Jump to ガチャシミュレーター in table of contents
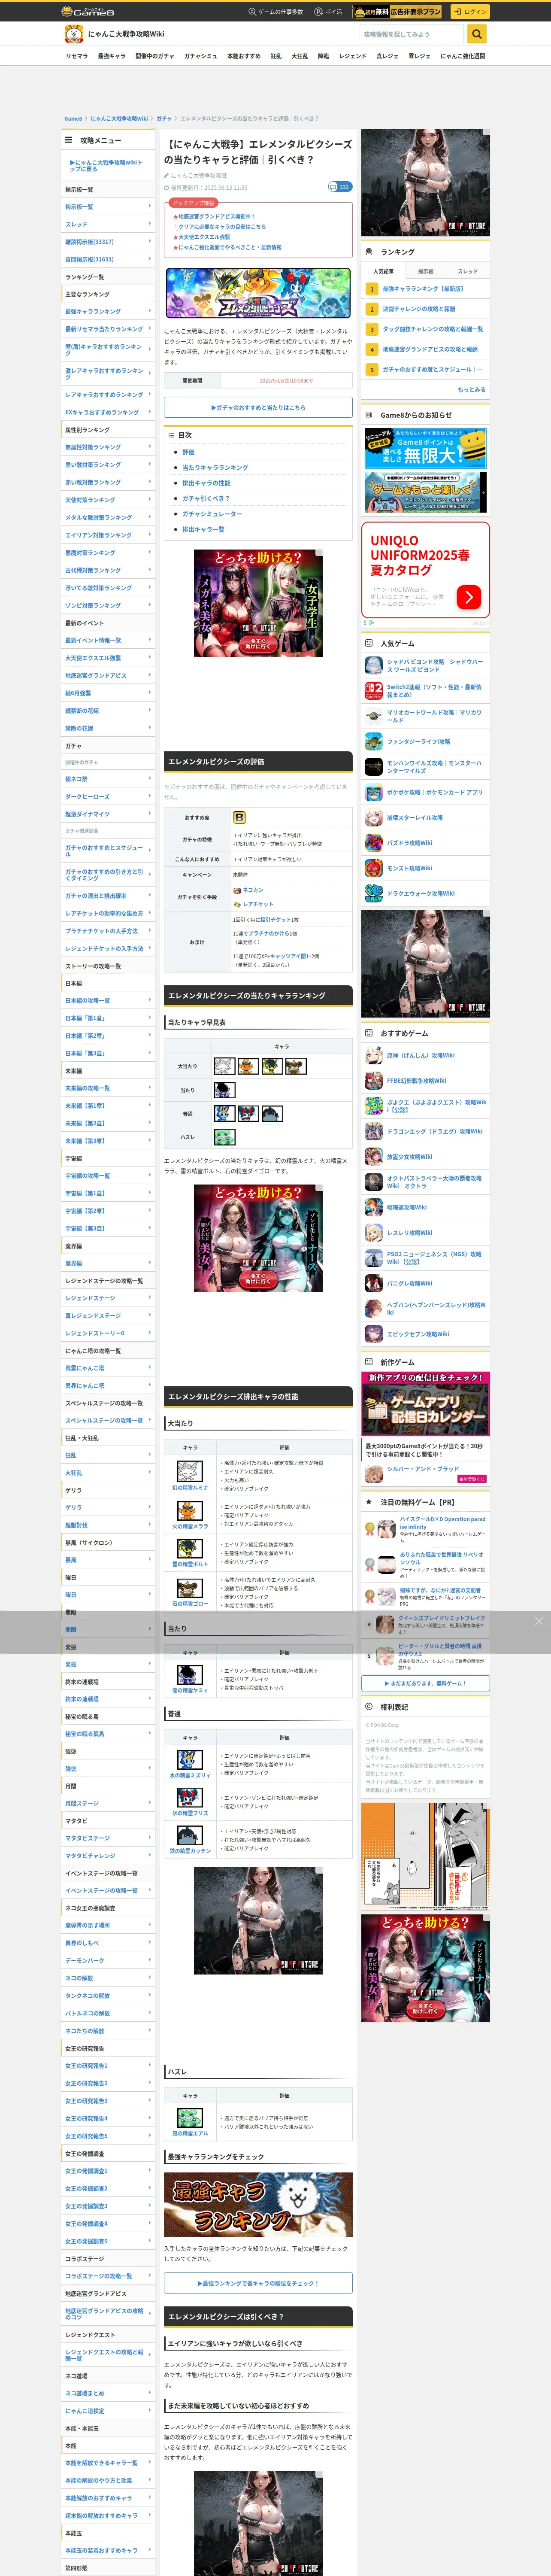This screenshot has height=2576, width=551. click(212, 514)
